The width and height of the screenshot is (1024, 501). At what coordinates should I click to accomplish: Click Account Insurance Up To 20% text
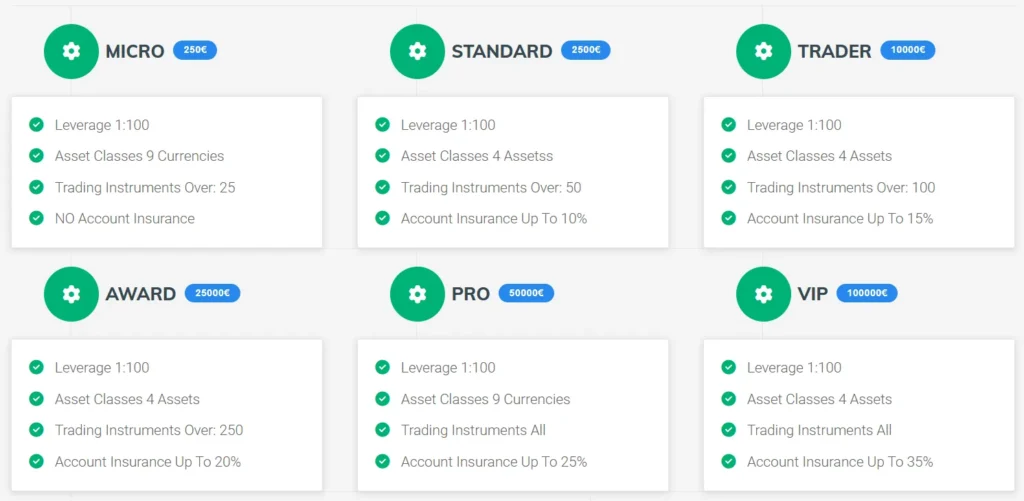(x=148, y=462)
